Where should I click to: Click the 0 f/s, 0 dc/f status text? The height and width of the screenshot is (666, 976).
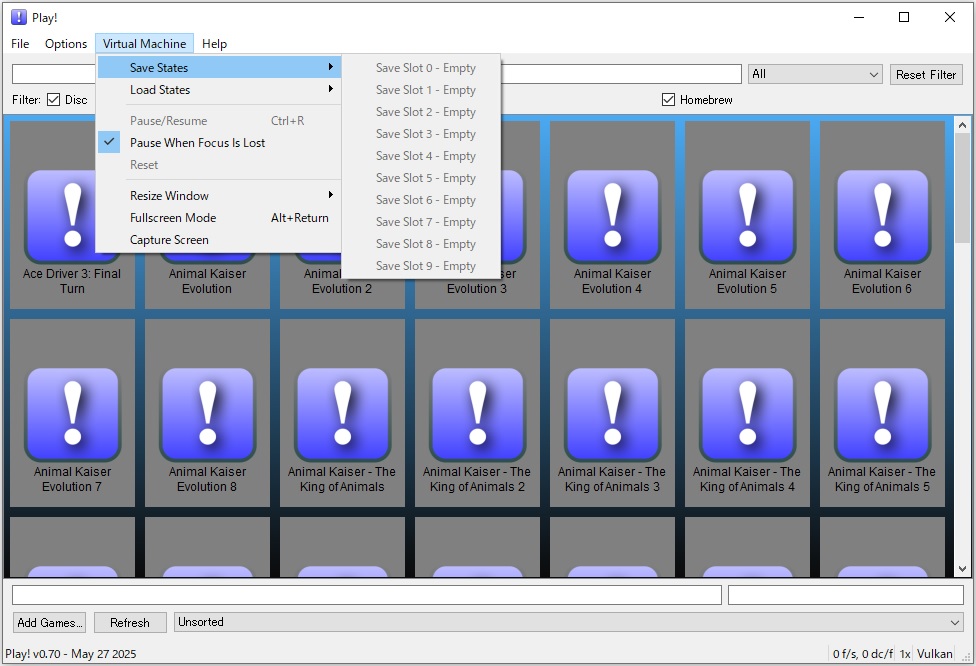(863, 654)
